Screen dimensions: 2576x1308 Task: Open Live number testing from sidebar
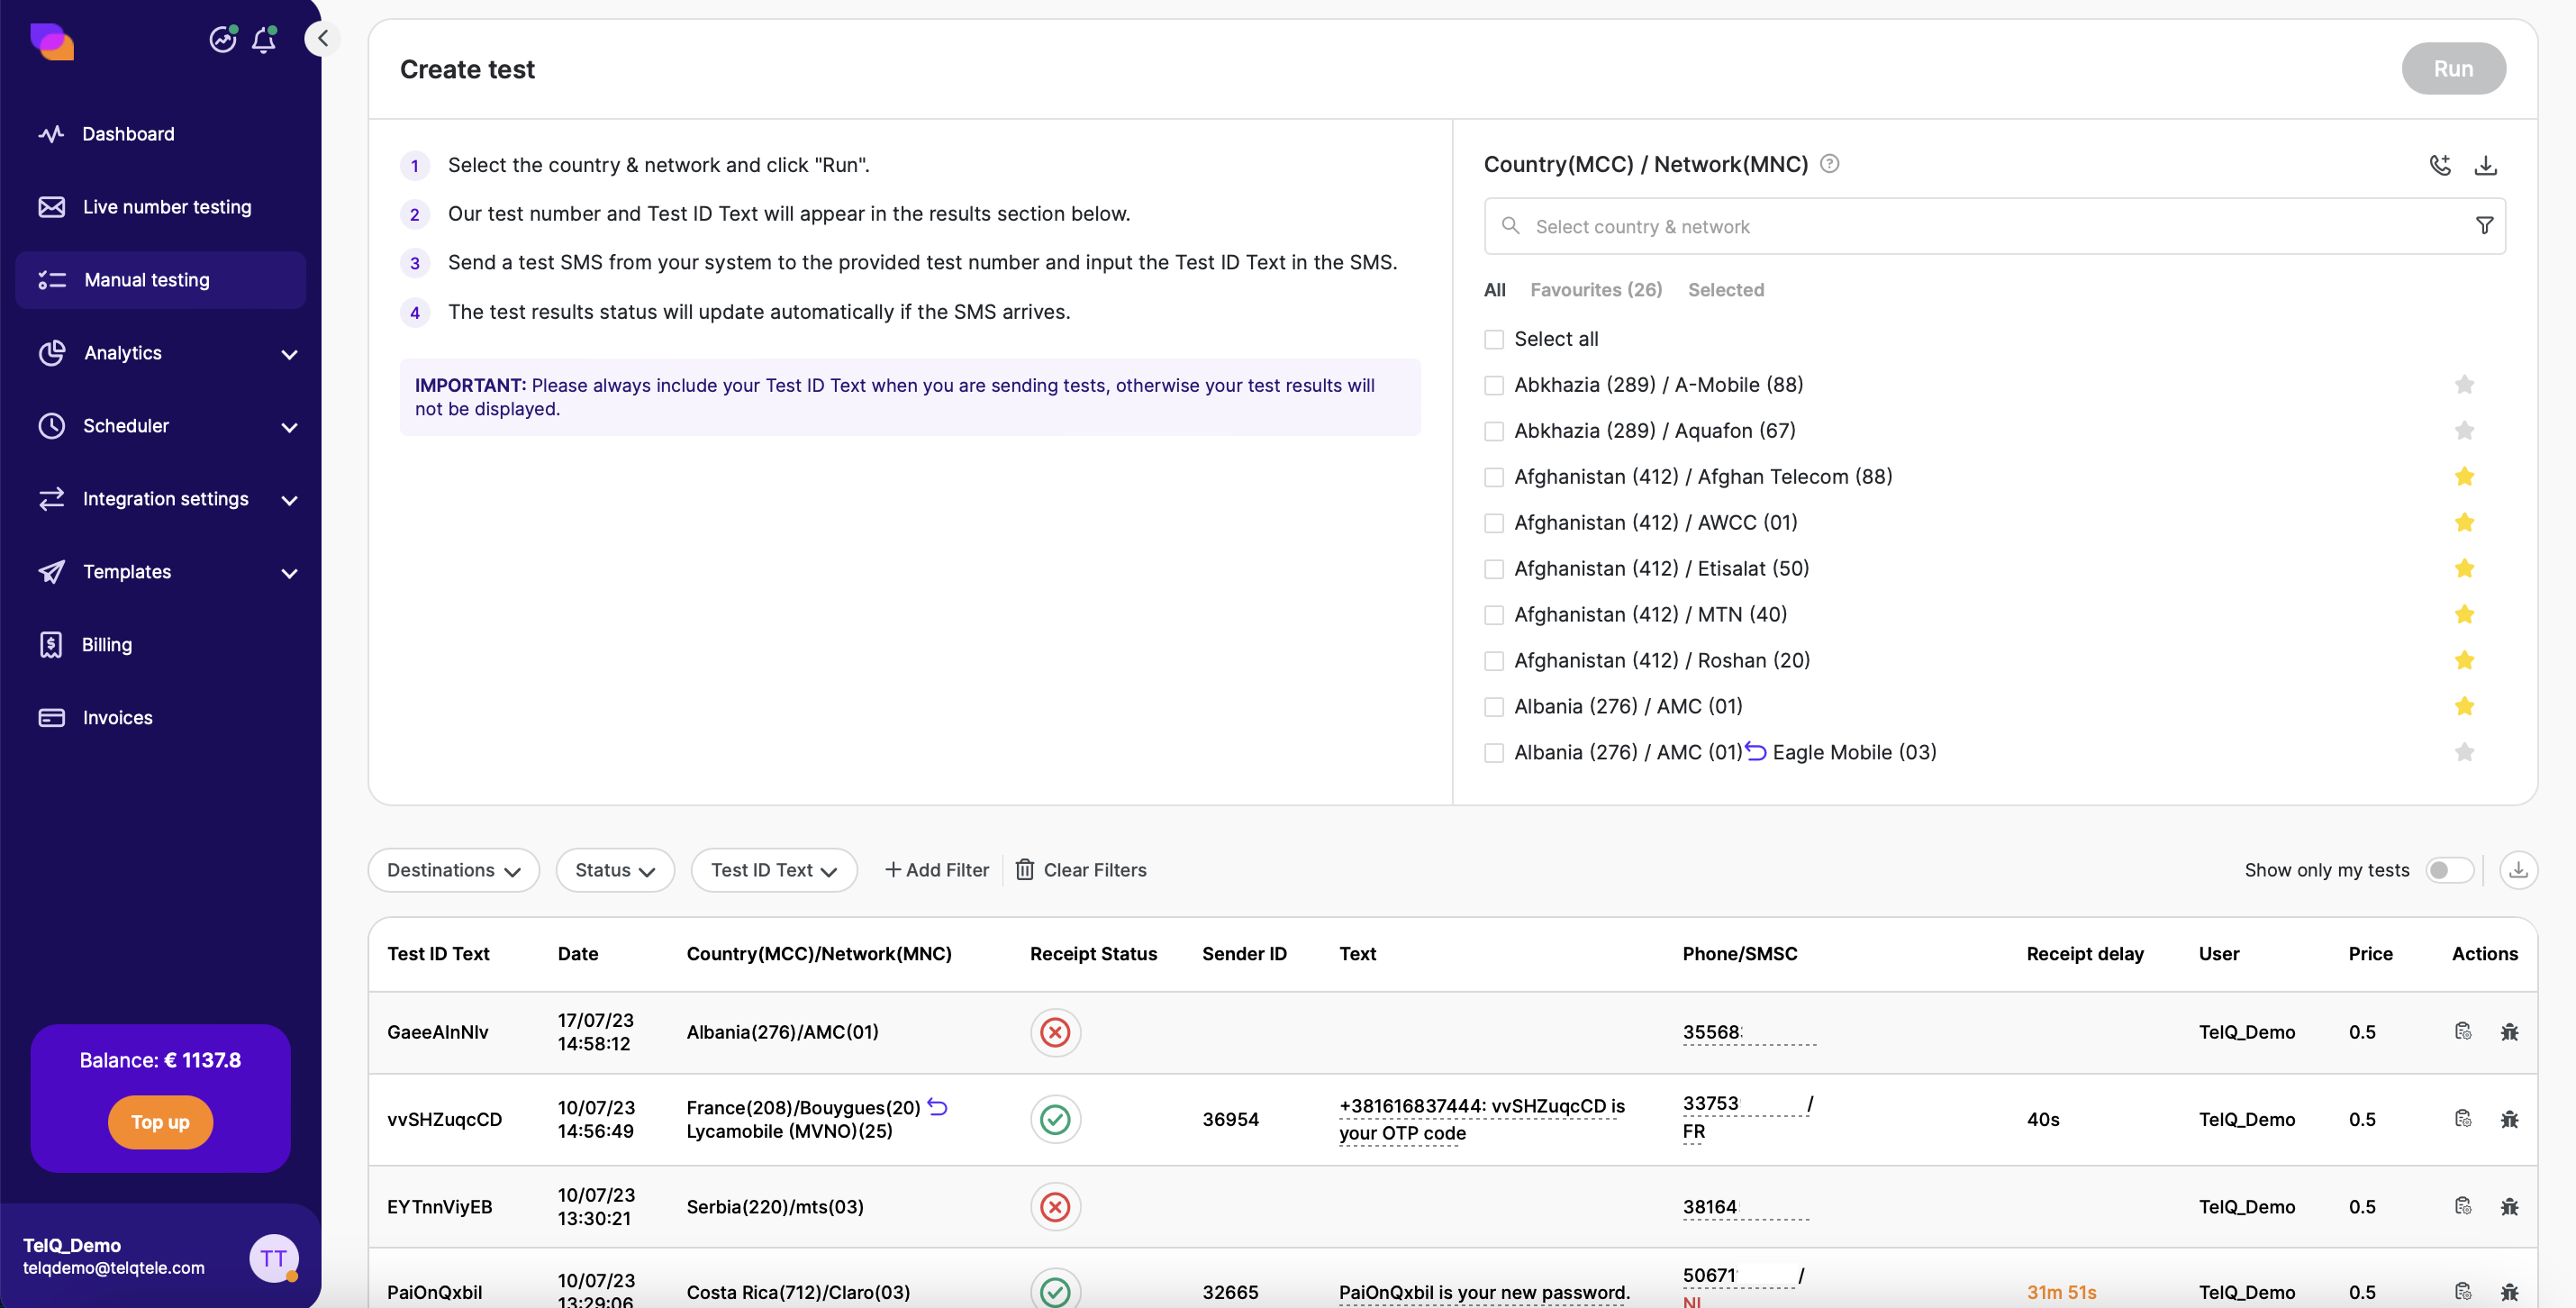tap(166, 207)
